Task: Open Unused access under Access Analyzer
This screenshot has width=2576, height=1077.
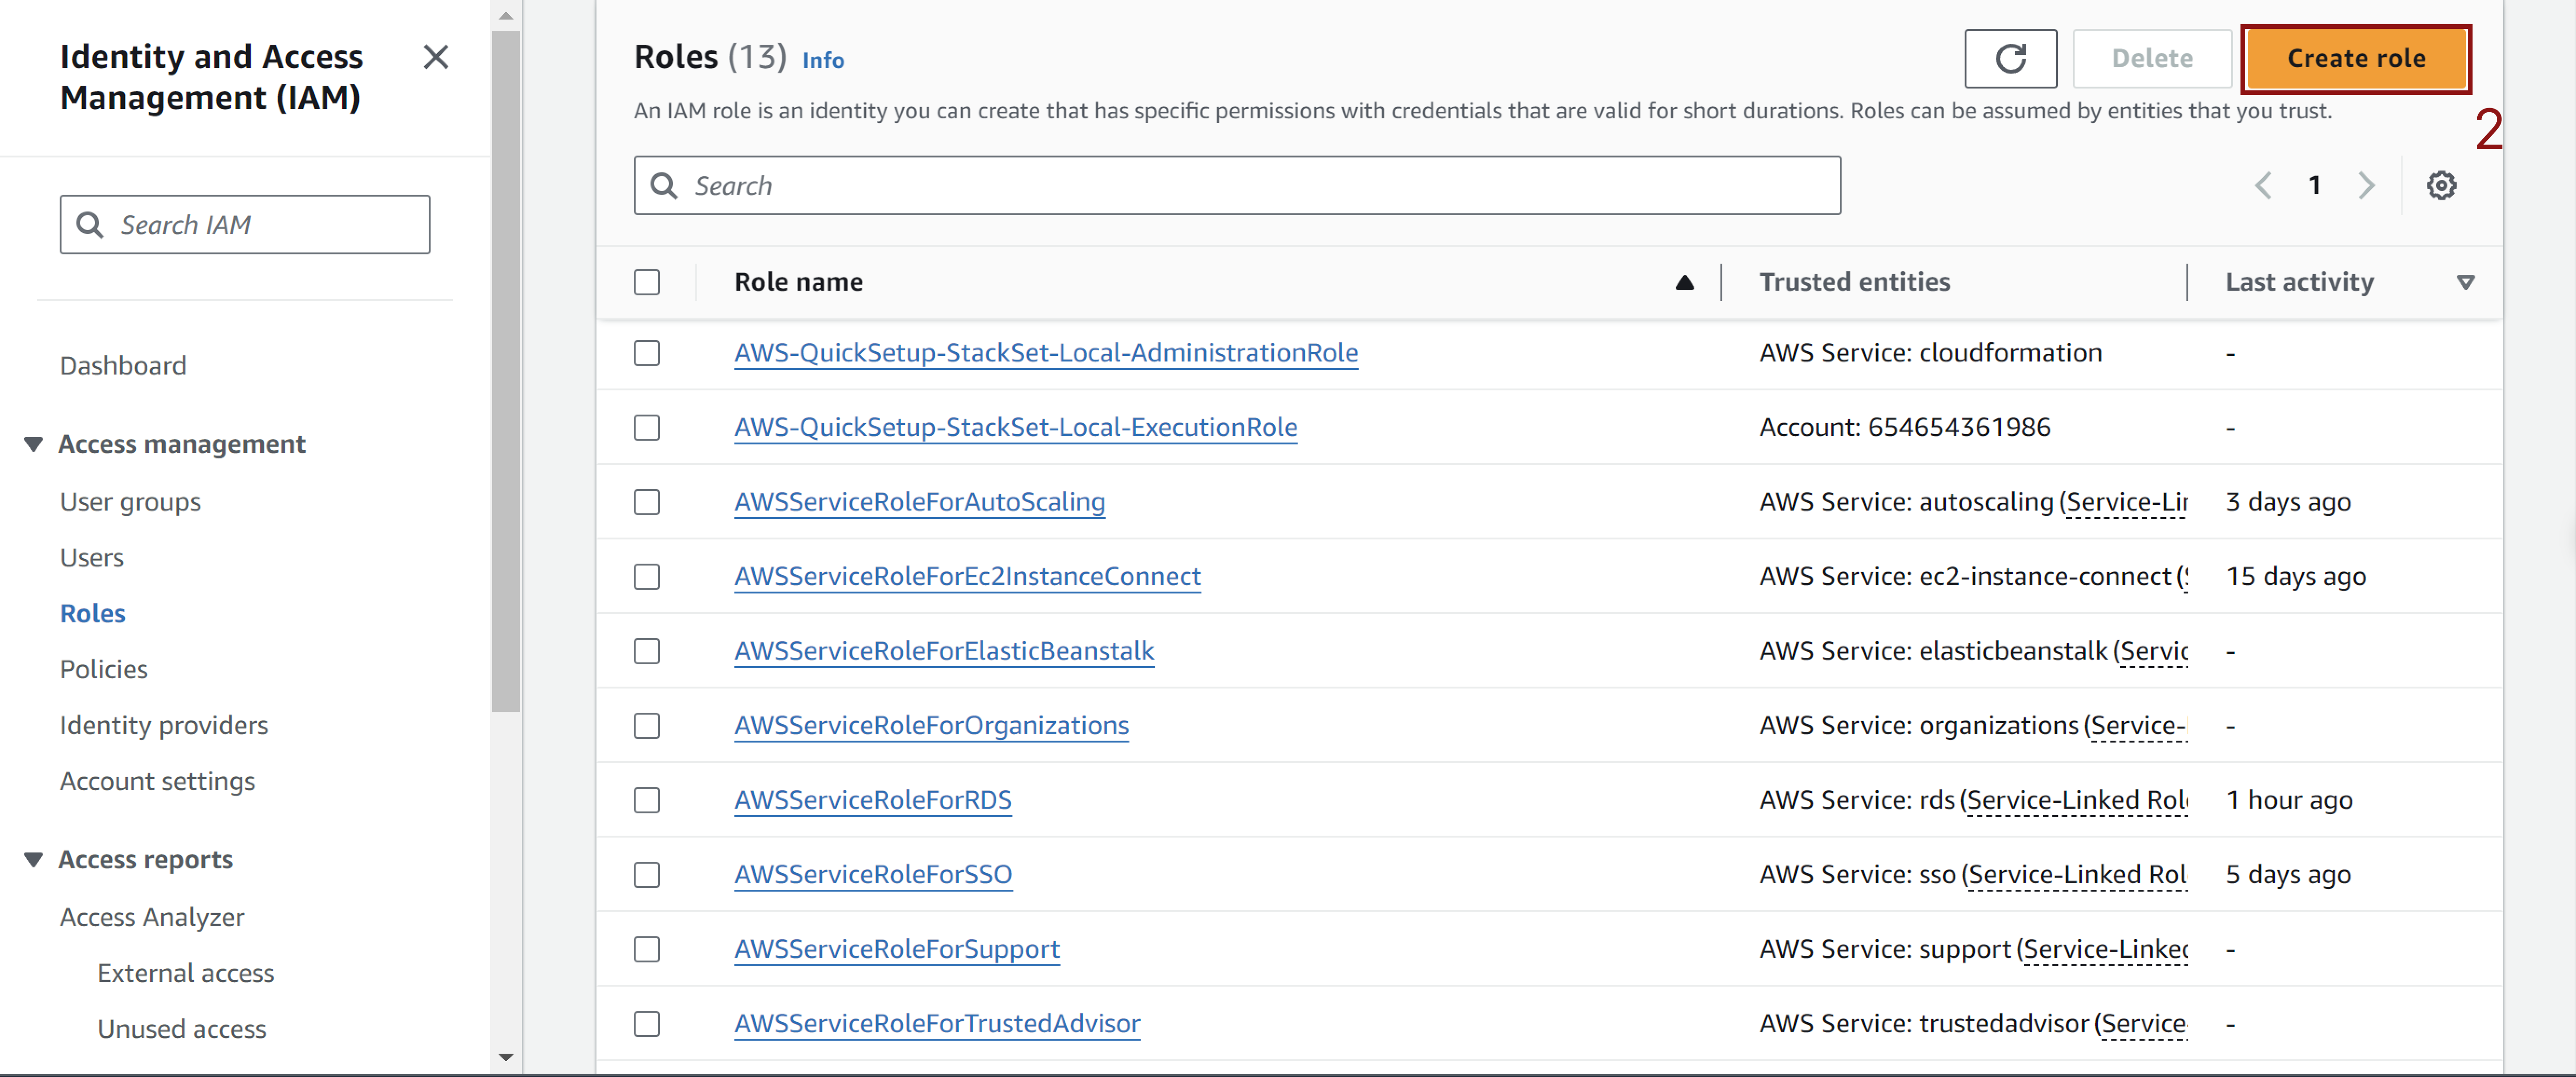Action: click(182, 1030)
